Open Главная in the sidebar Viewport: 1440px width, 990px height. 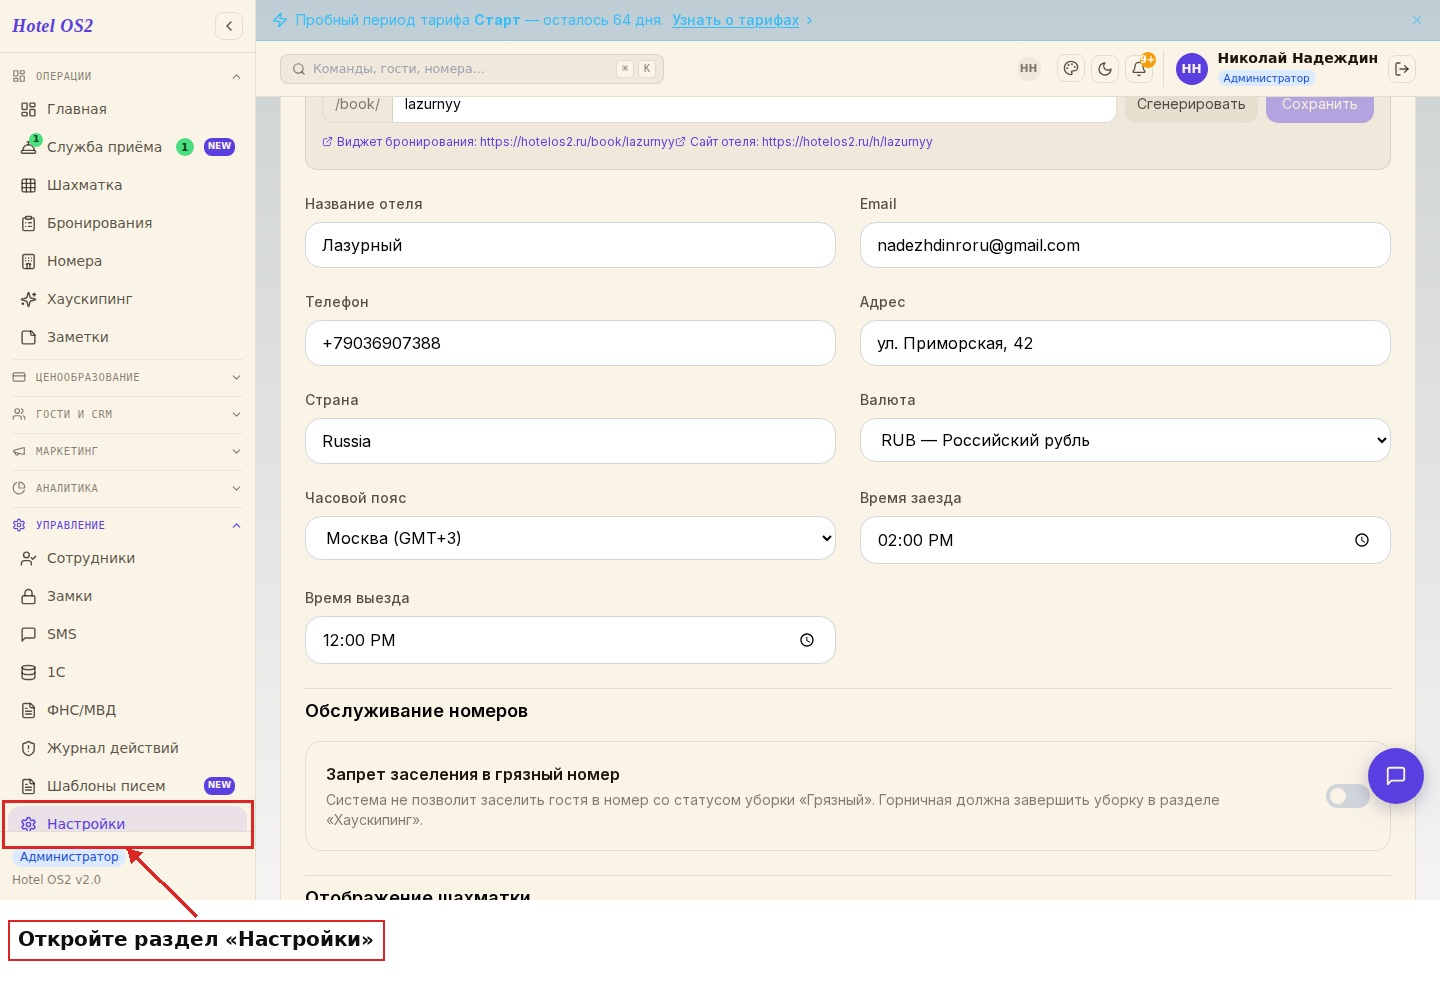pos(128,109)
